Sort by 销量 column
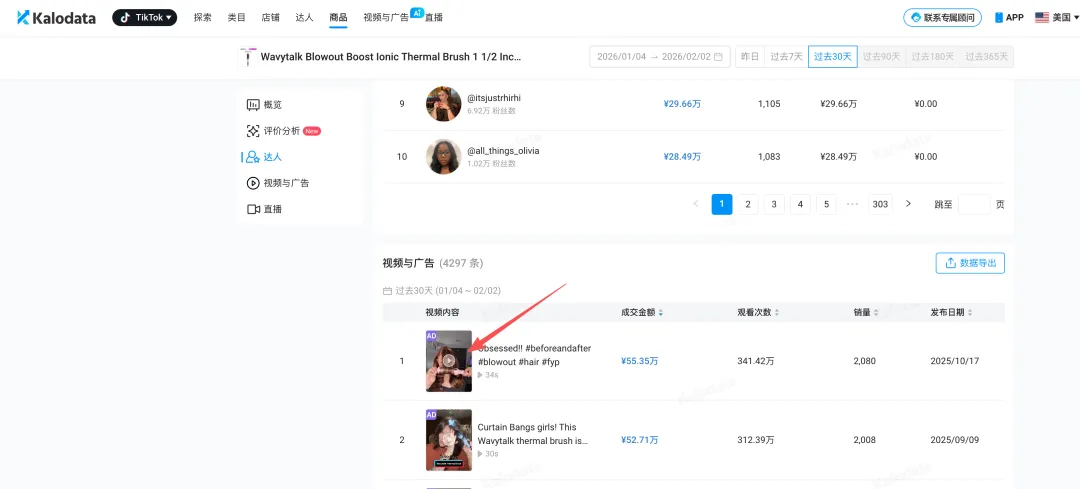The height and width of the screenshot is (489, 1080). [x=866, y=312]
